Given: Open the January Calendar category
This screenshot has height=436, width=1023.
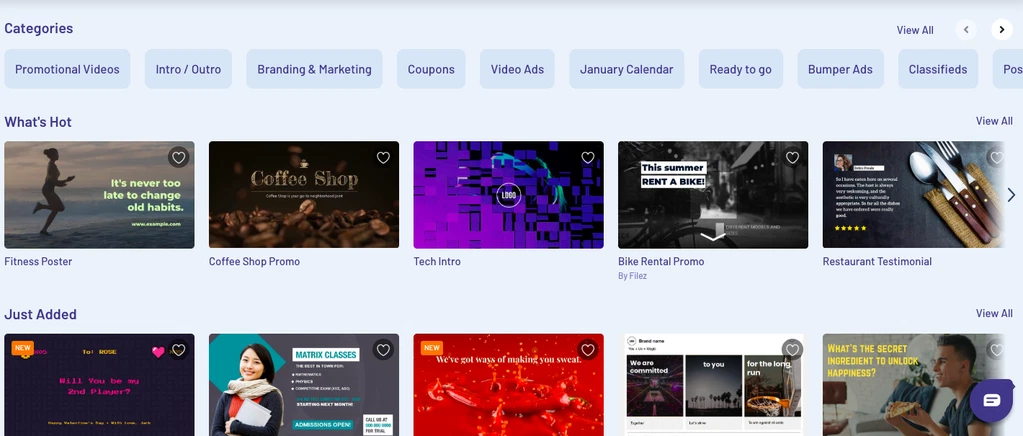Looking at the screenshot, I should pos(626,69).
